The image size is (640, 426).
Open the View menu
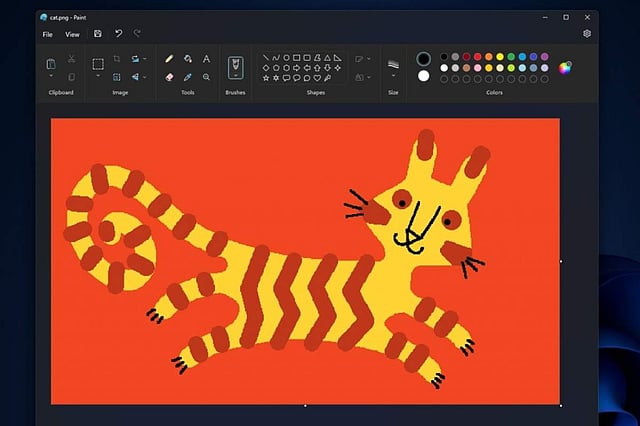(72, 34)
